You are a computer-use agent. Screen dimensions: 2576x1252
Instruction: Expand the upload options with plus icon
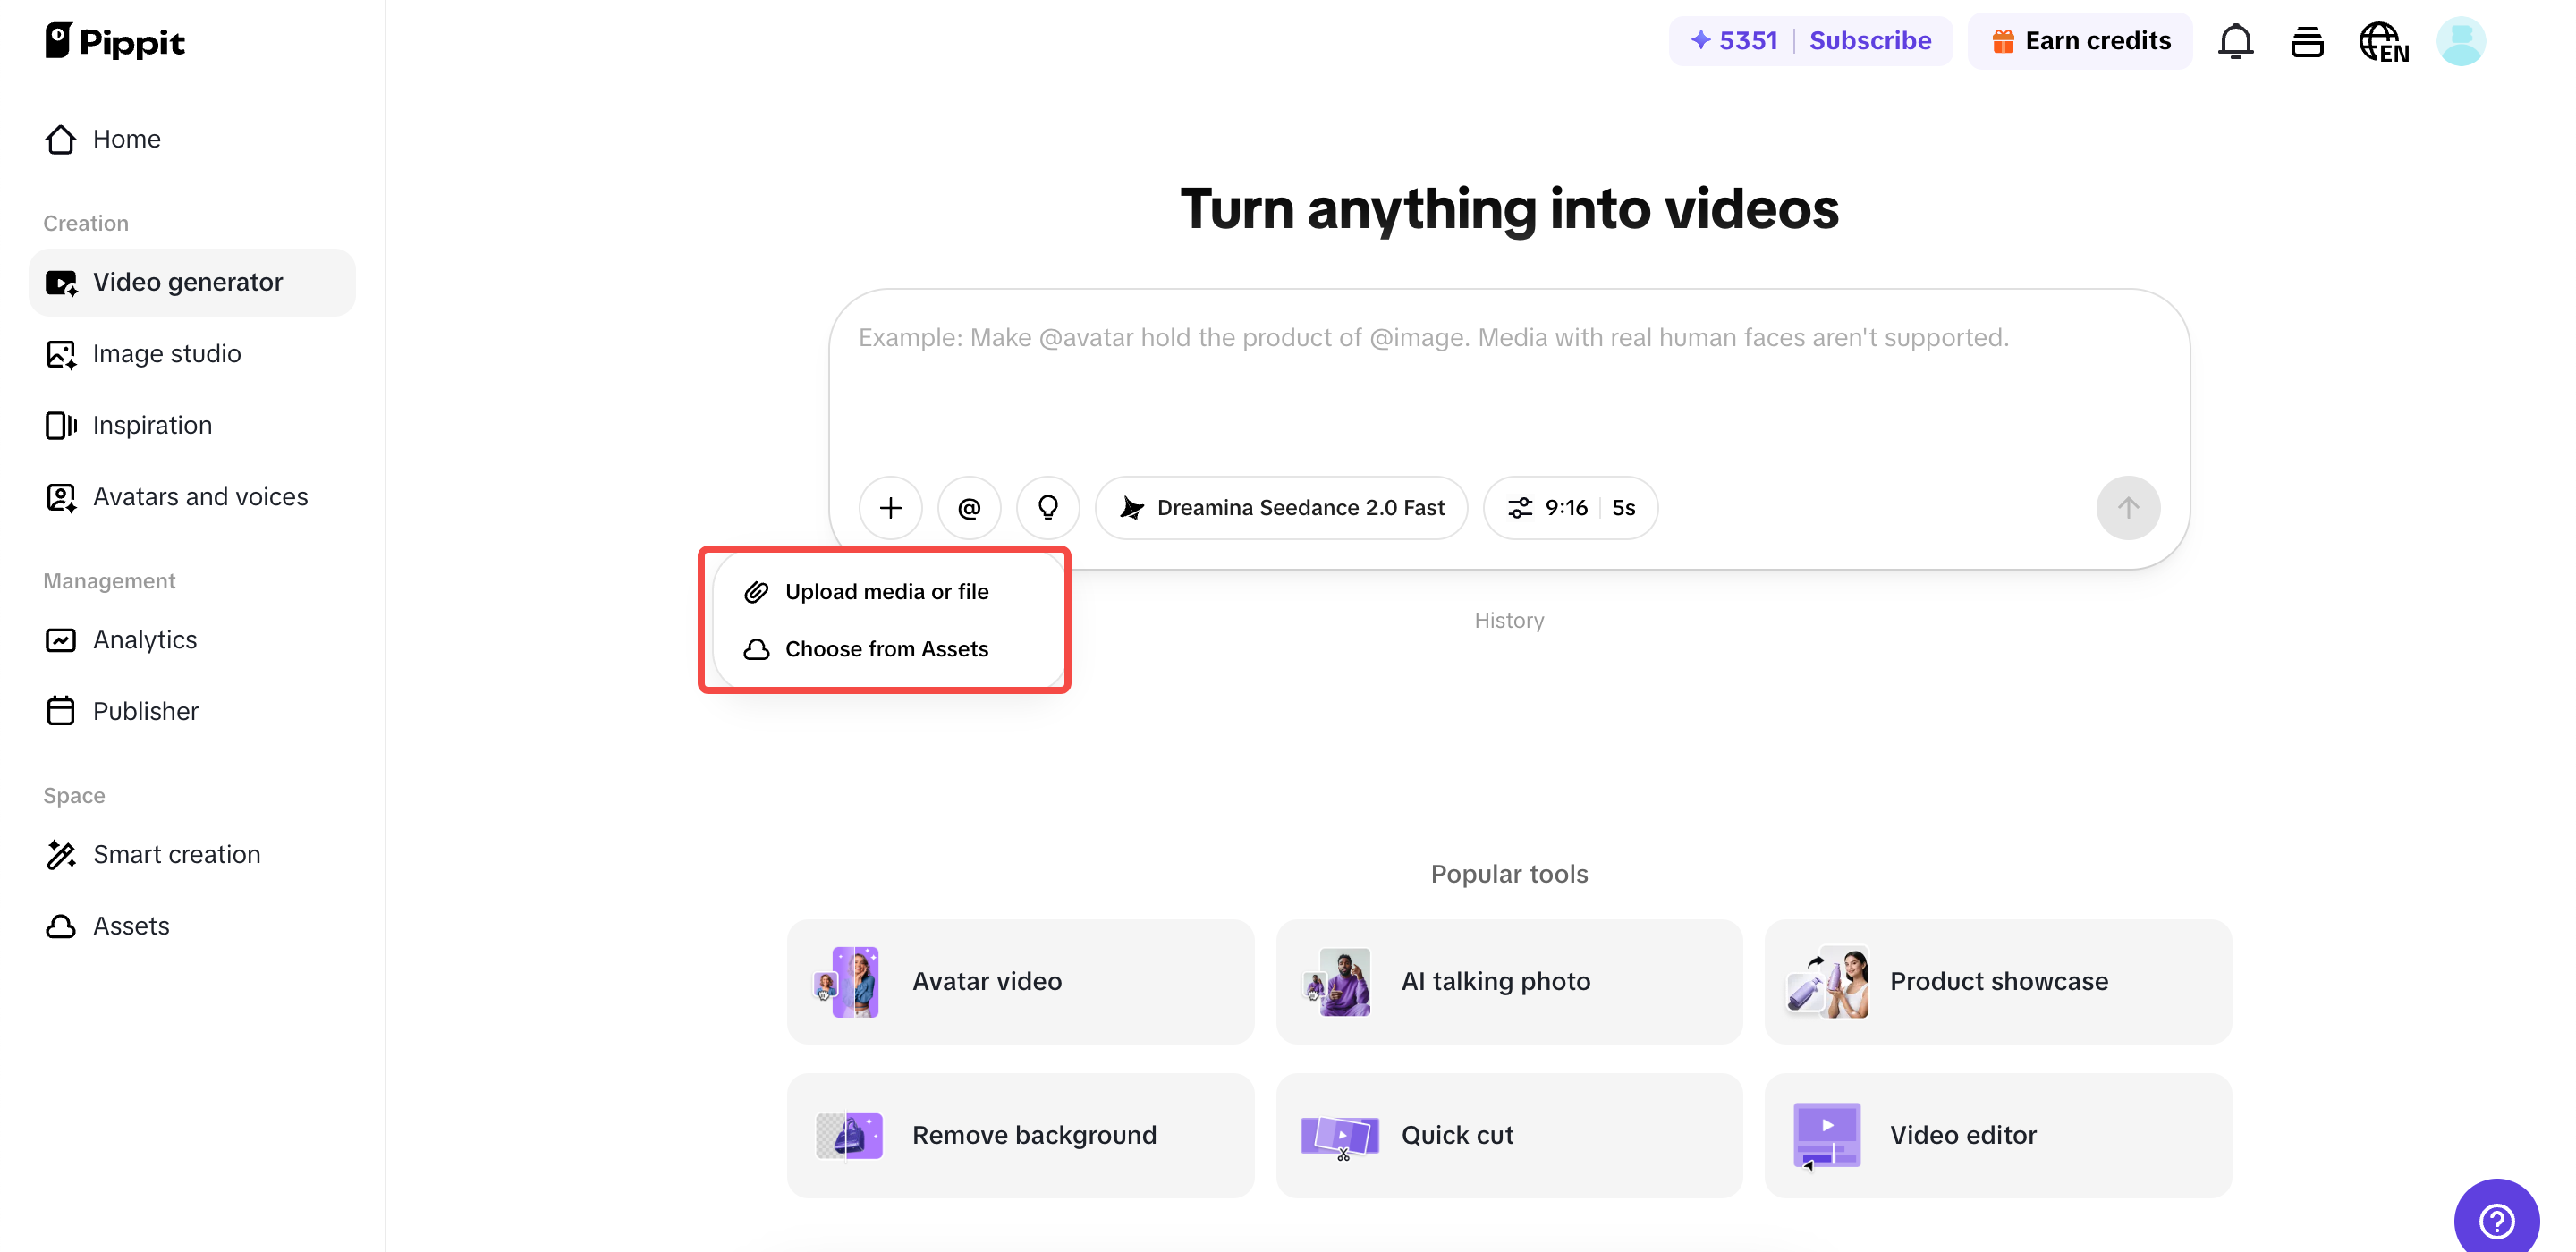point(890,507)
